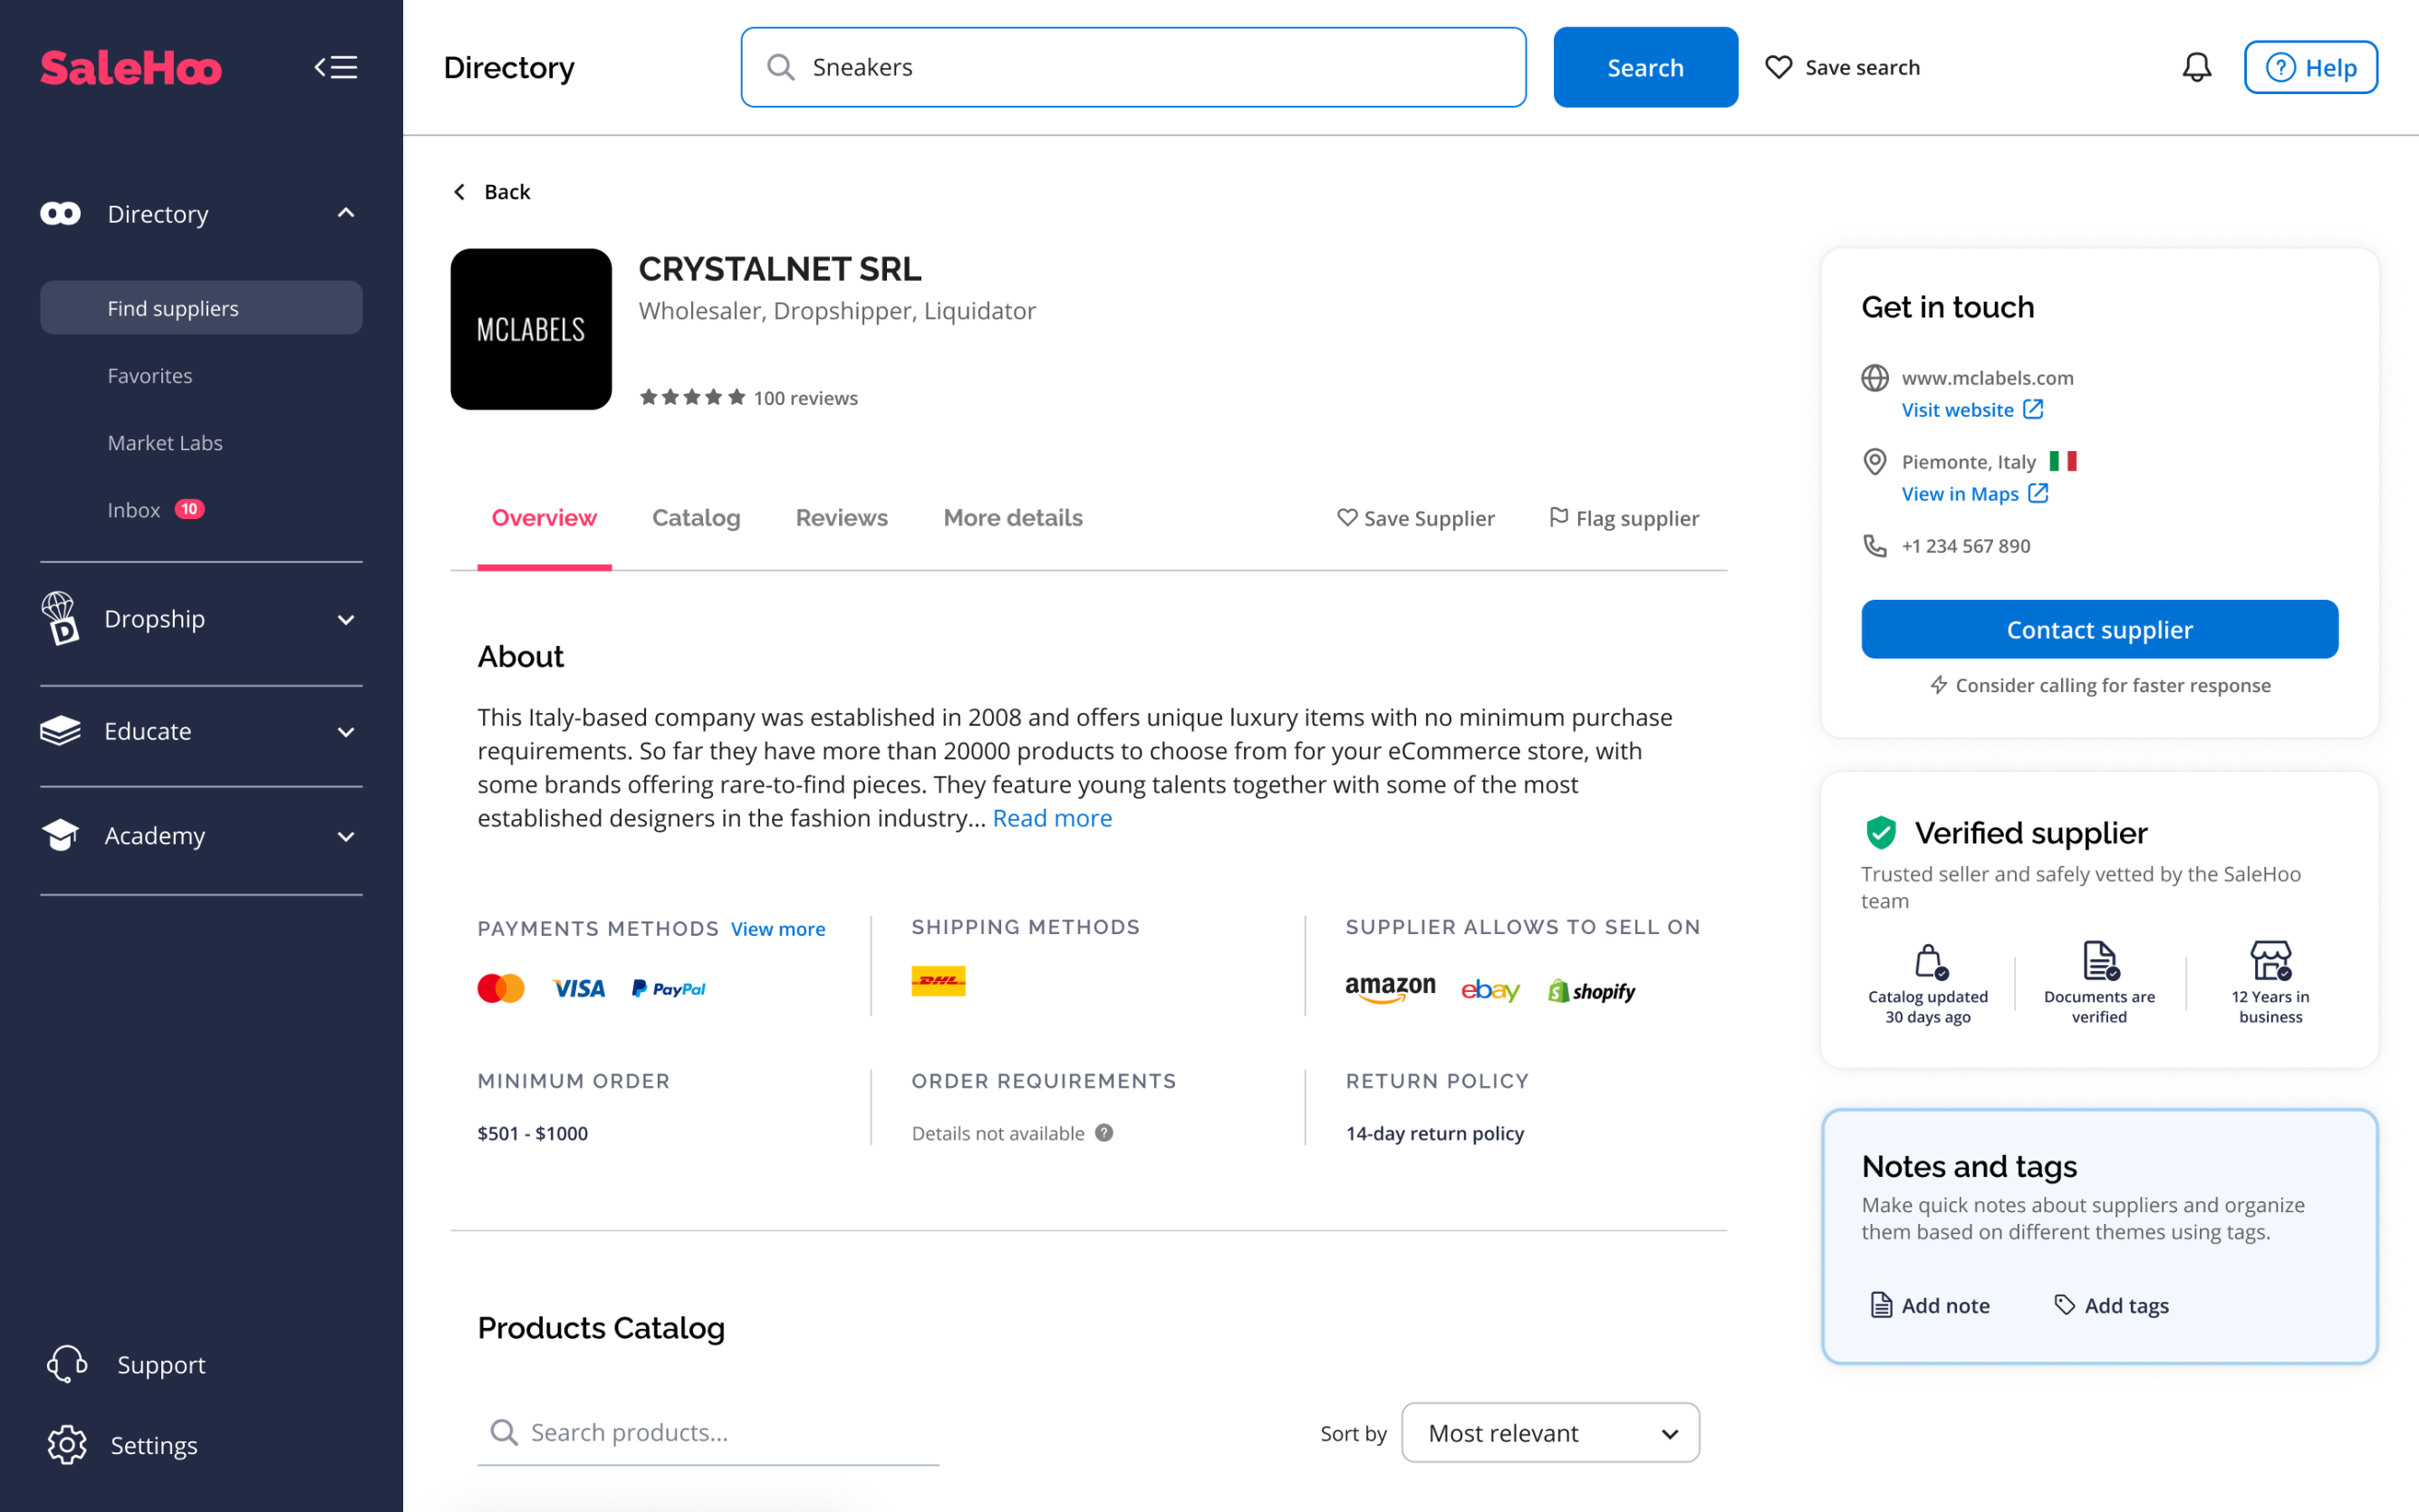Image resolution: width=2419 pixels, height=1512 pixels.
Task: Click the 12 Years in business icon
Action: [x=2270, y=961]
